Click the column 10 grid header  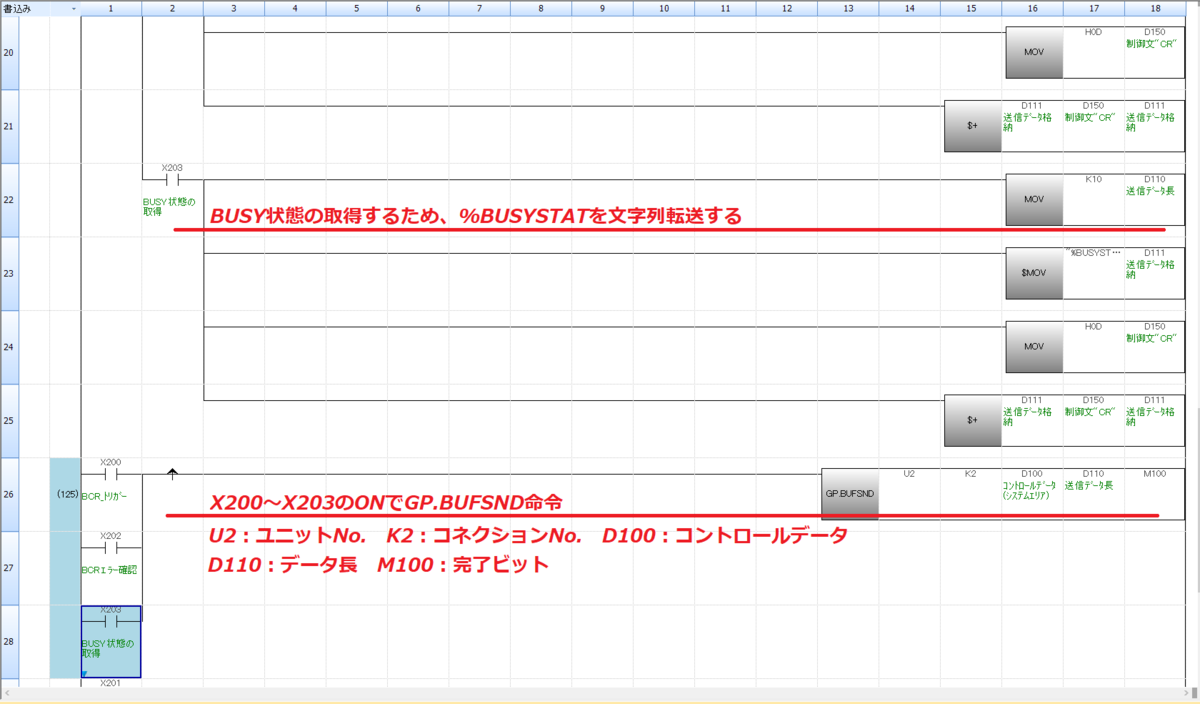(x=663, y=8)
